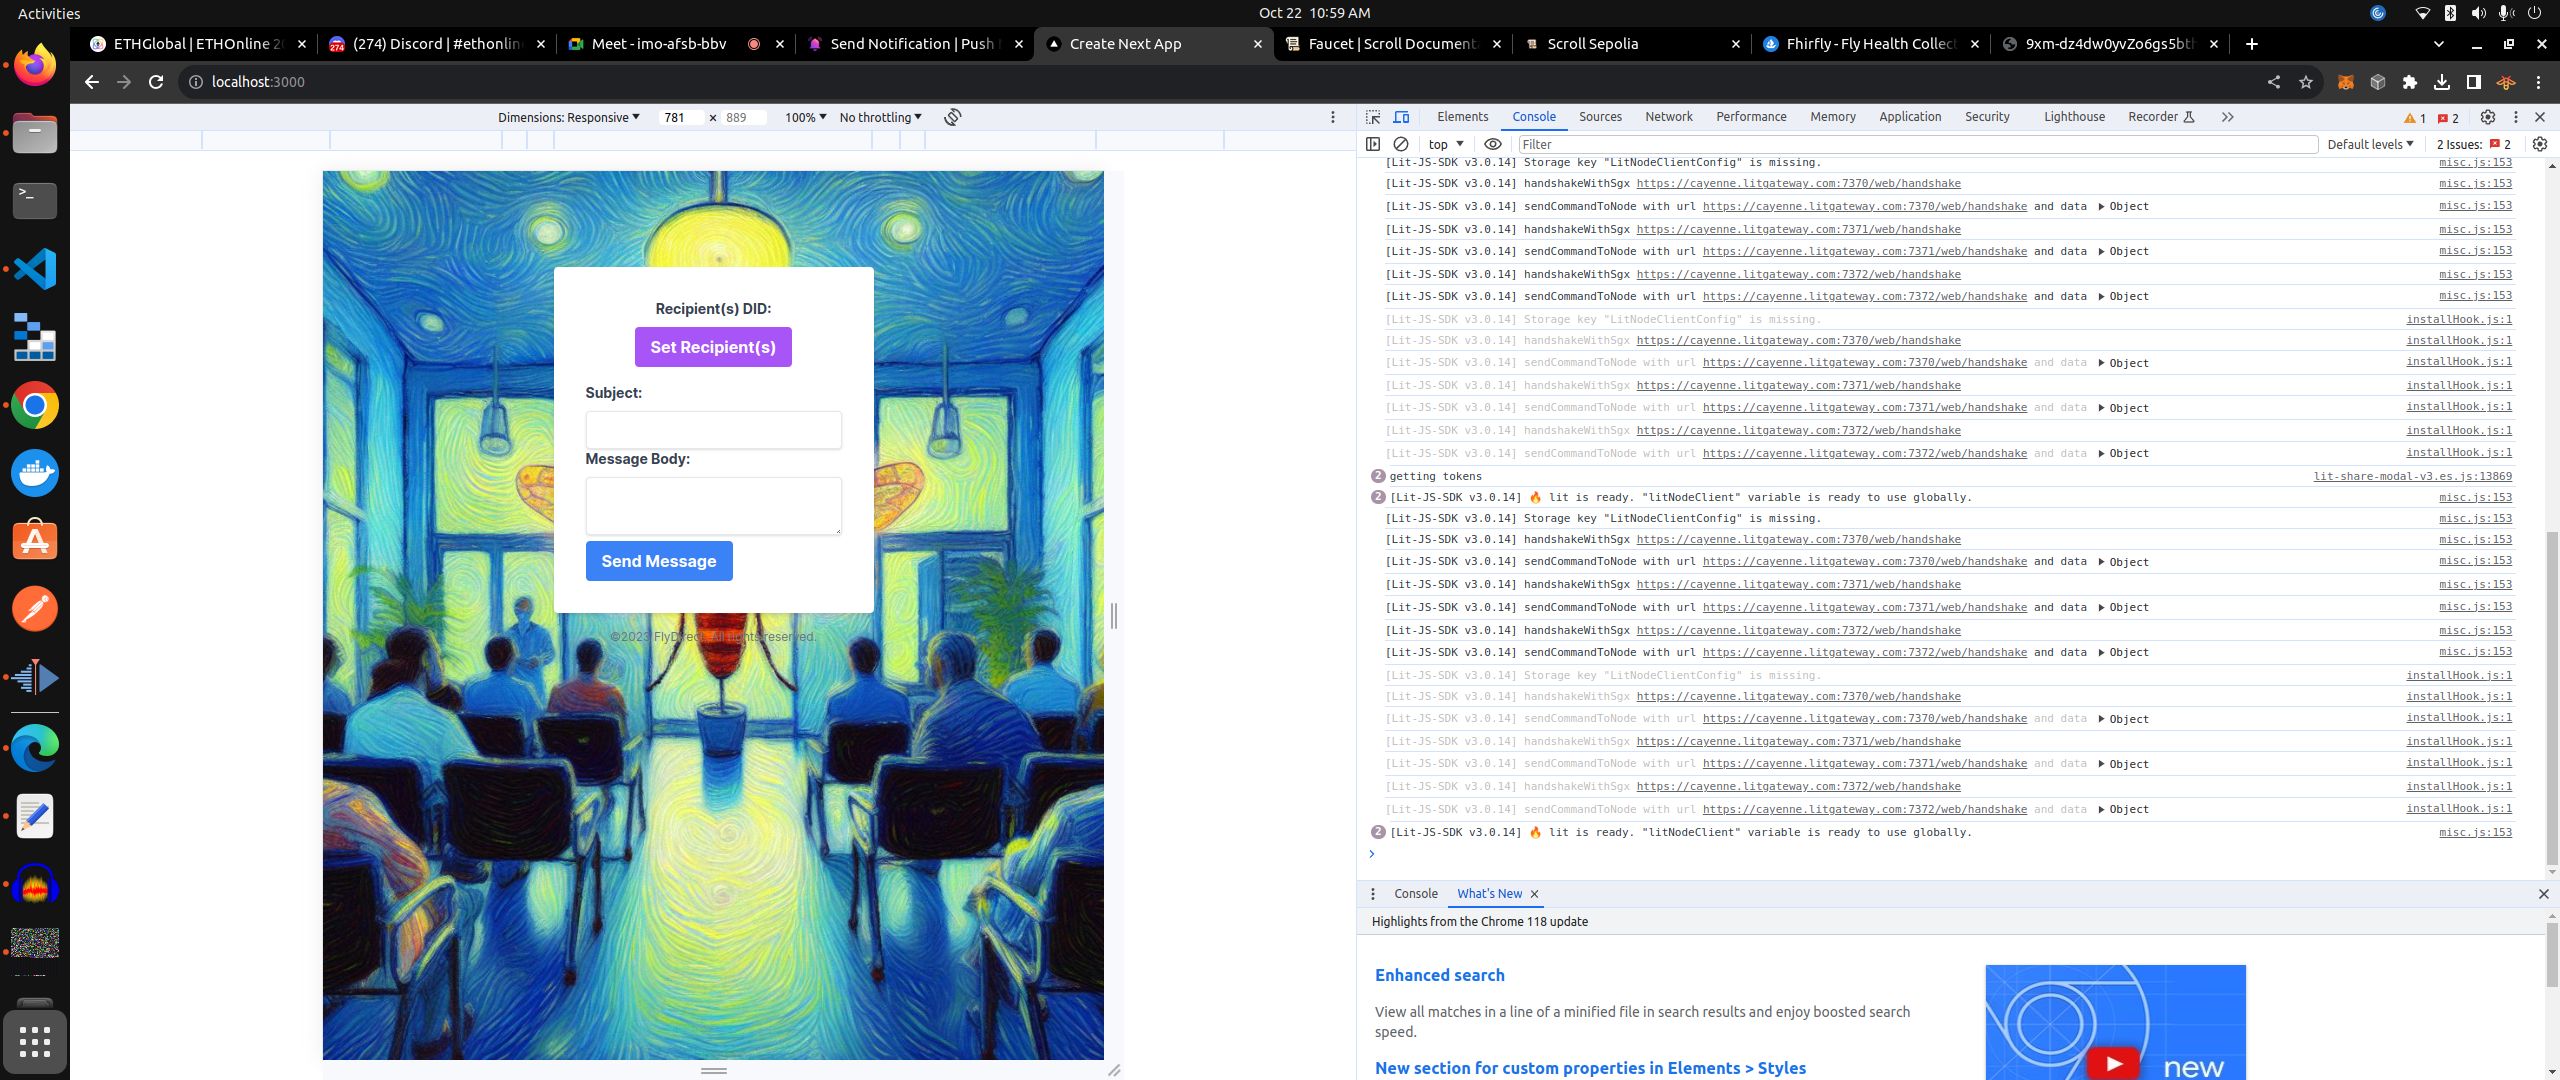Toggle inspect element picker
Viewport: 2560px width, 1080px height.
(1373, 117)
